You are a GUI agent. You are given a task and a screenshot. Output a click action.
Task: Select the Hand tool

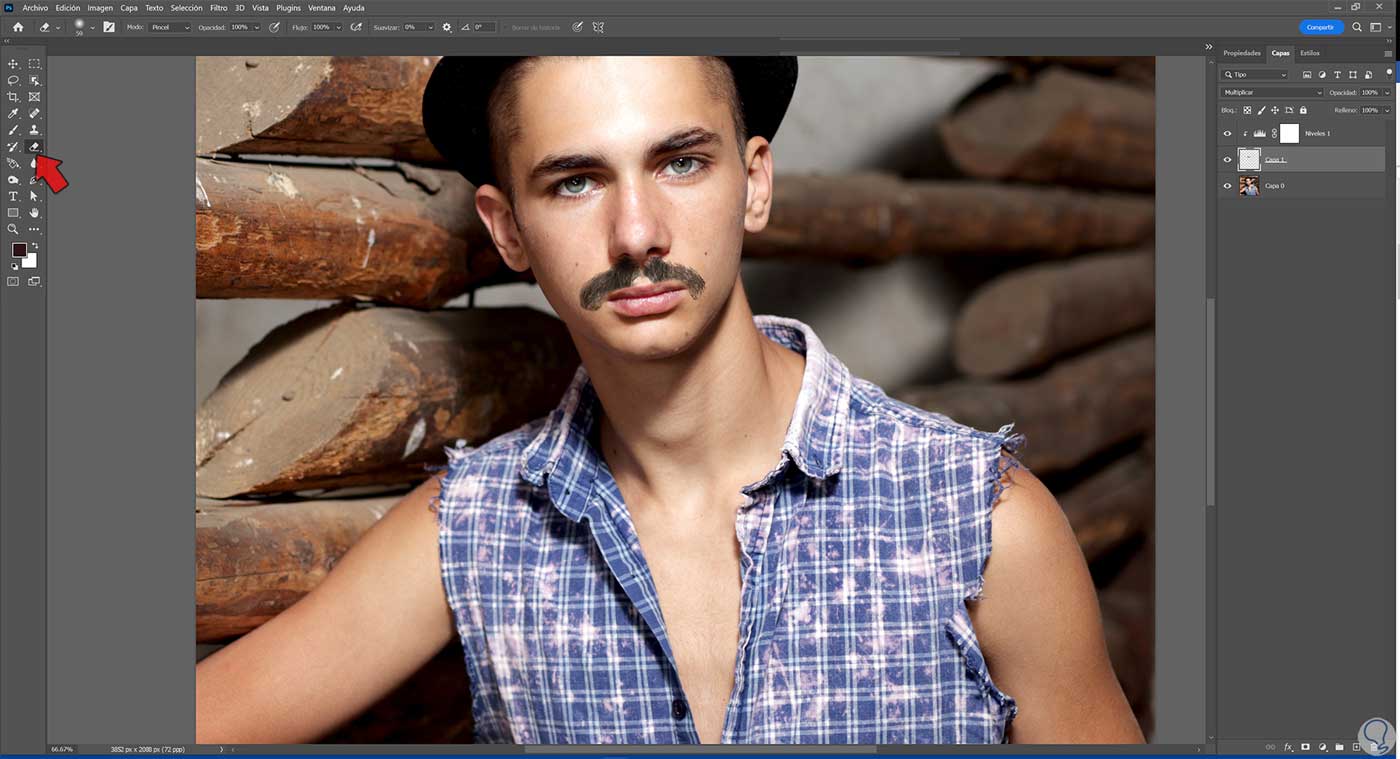point(34,212)
